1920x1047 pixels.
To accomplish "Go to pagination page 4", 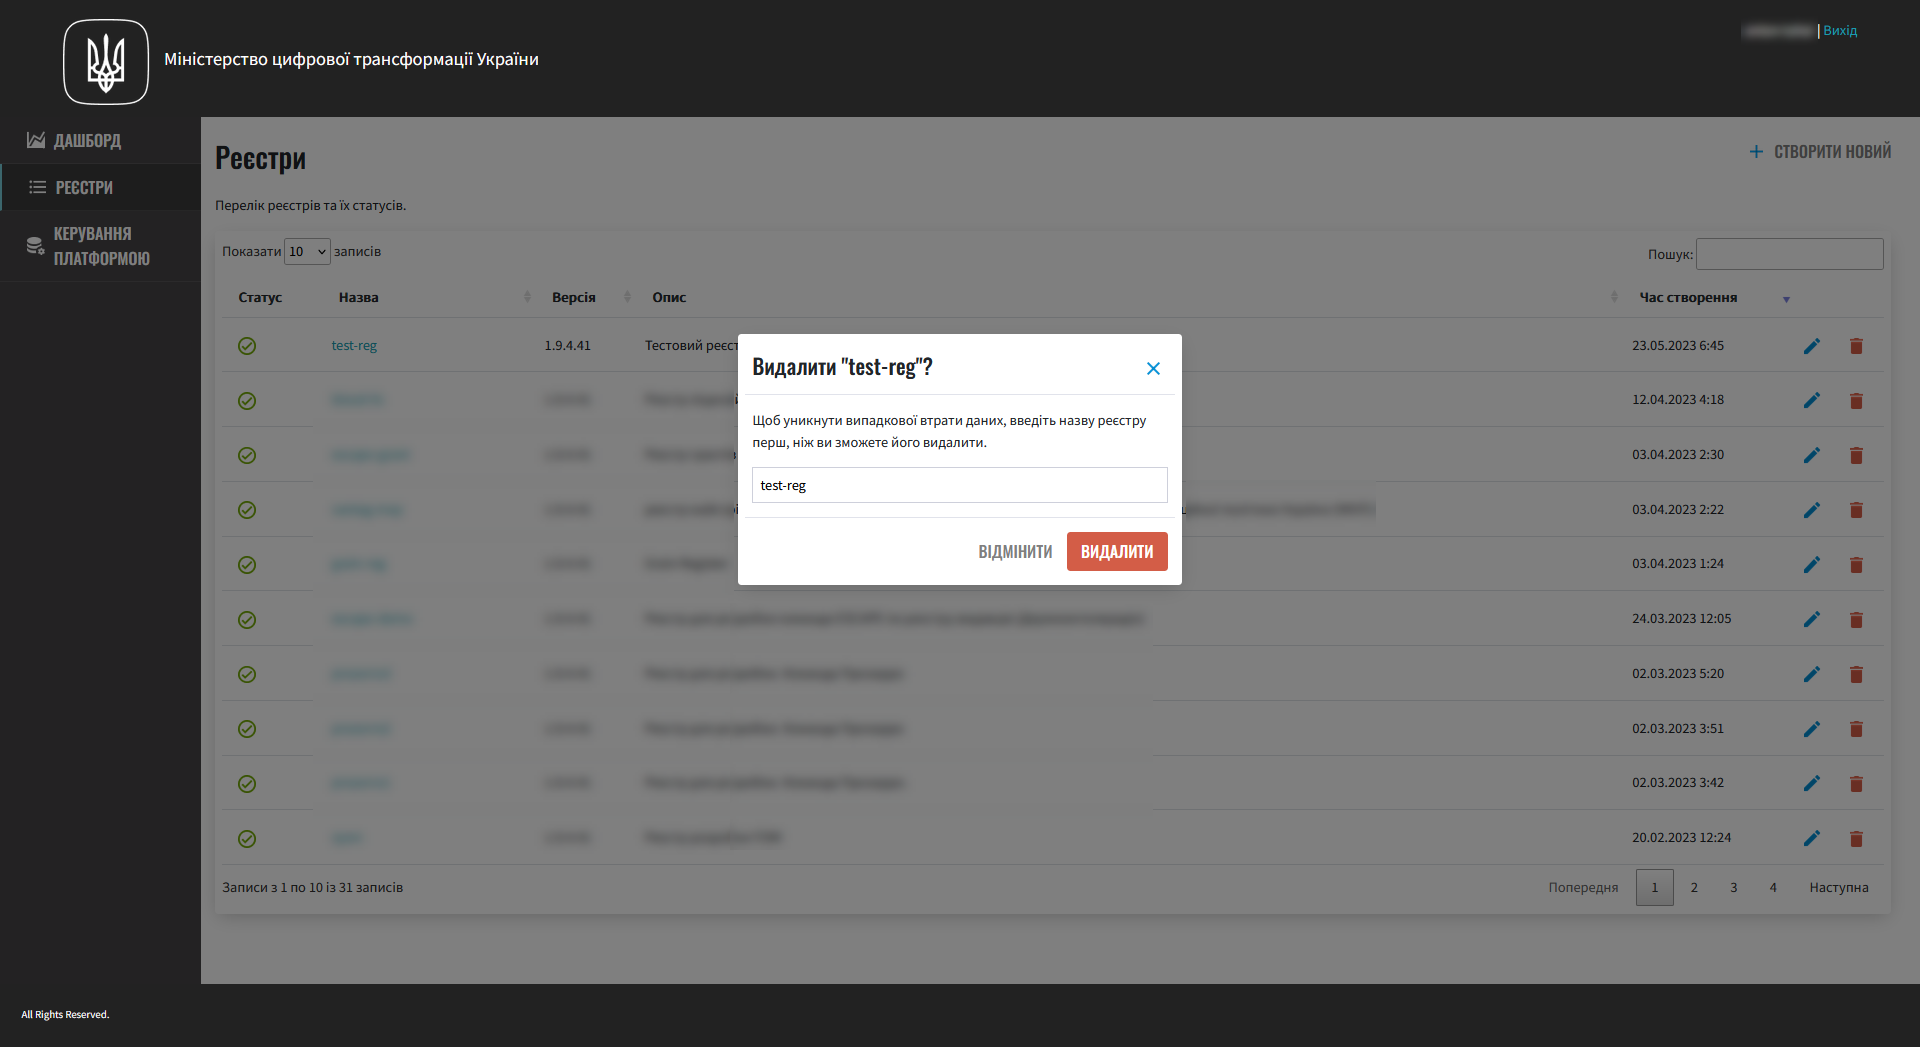I will pyautogui.click(x=1773, y=887).
